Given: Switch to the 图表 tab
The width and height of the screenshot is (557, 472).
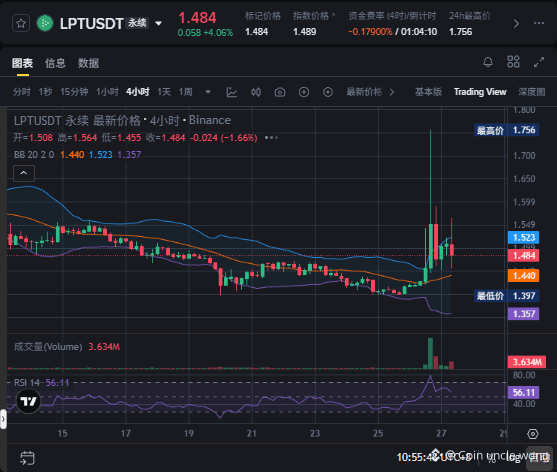Looking at the screenshot, I should click(22, 63).
